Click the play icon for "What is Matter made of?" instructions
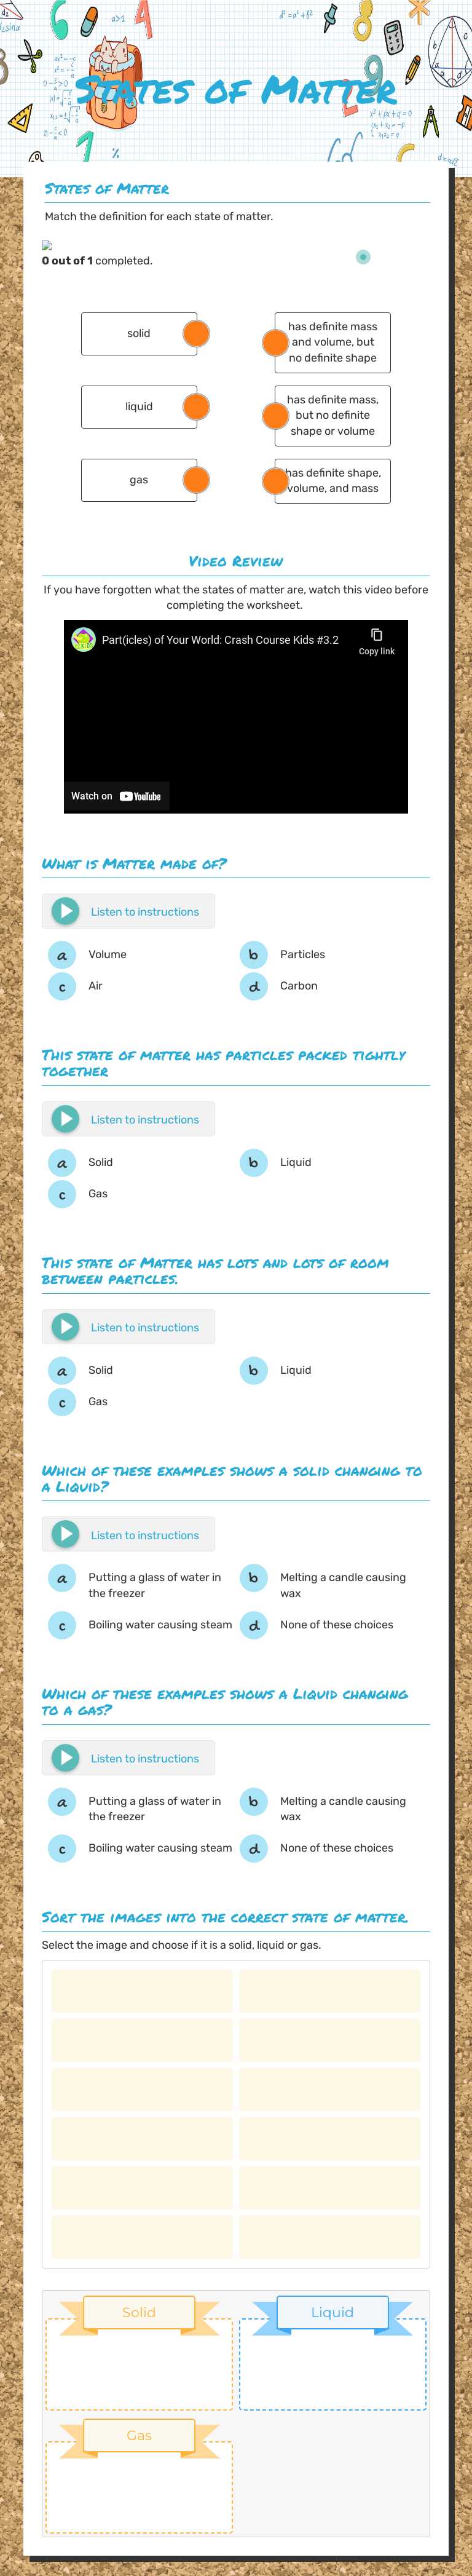Screen dimensions: 472x2576 [x=67, y=911]
